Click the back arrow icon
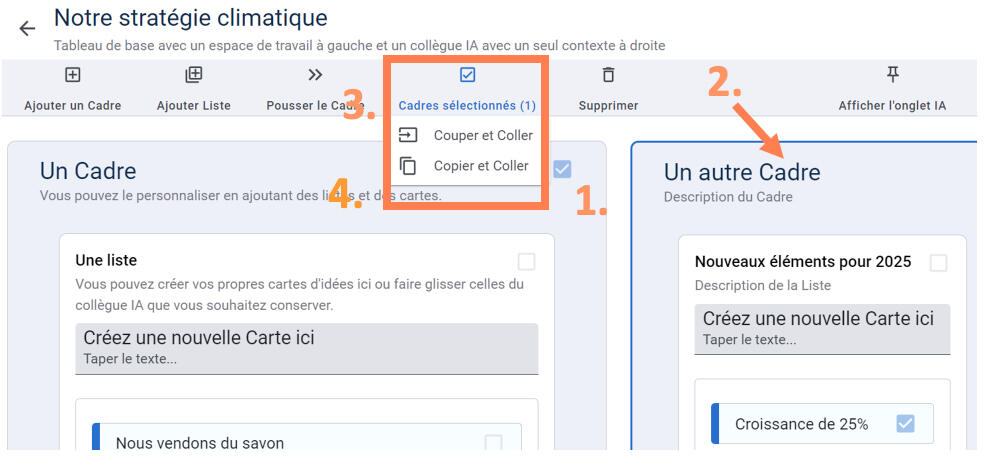Screen dimensions: 997x469 [x=27, y=28]
